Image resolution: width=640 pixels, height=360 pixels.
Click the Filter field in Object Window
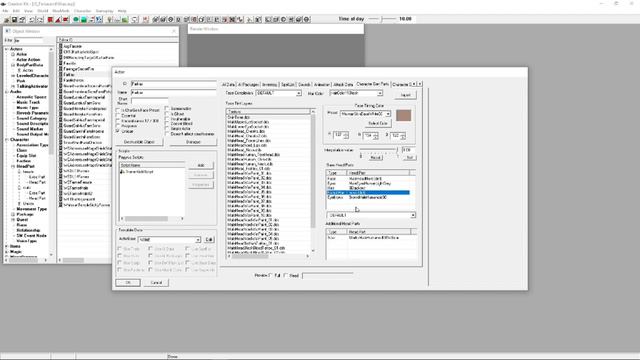tap(28, 40)
